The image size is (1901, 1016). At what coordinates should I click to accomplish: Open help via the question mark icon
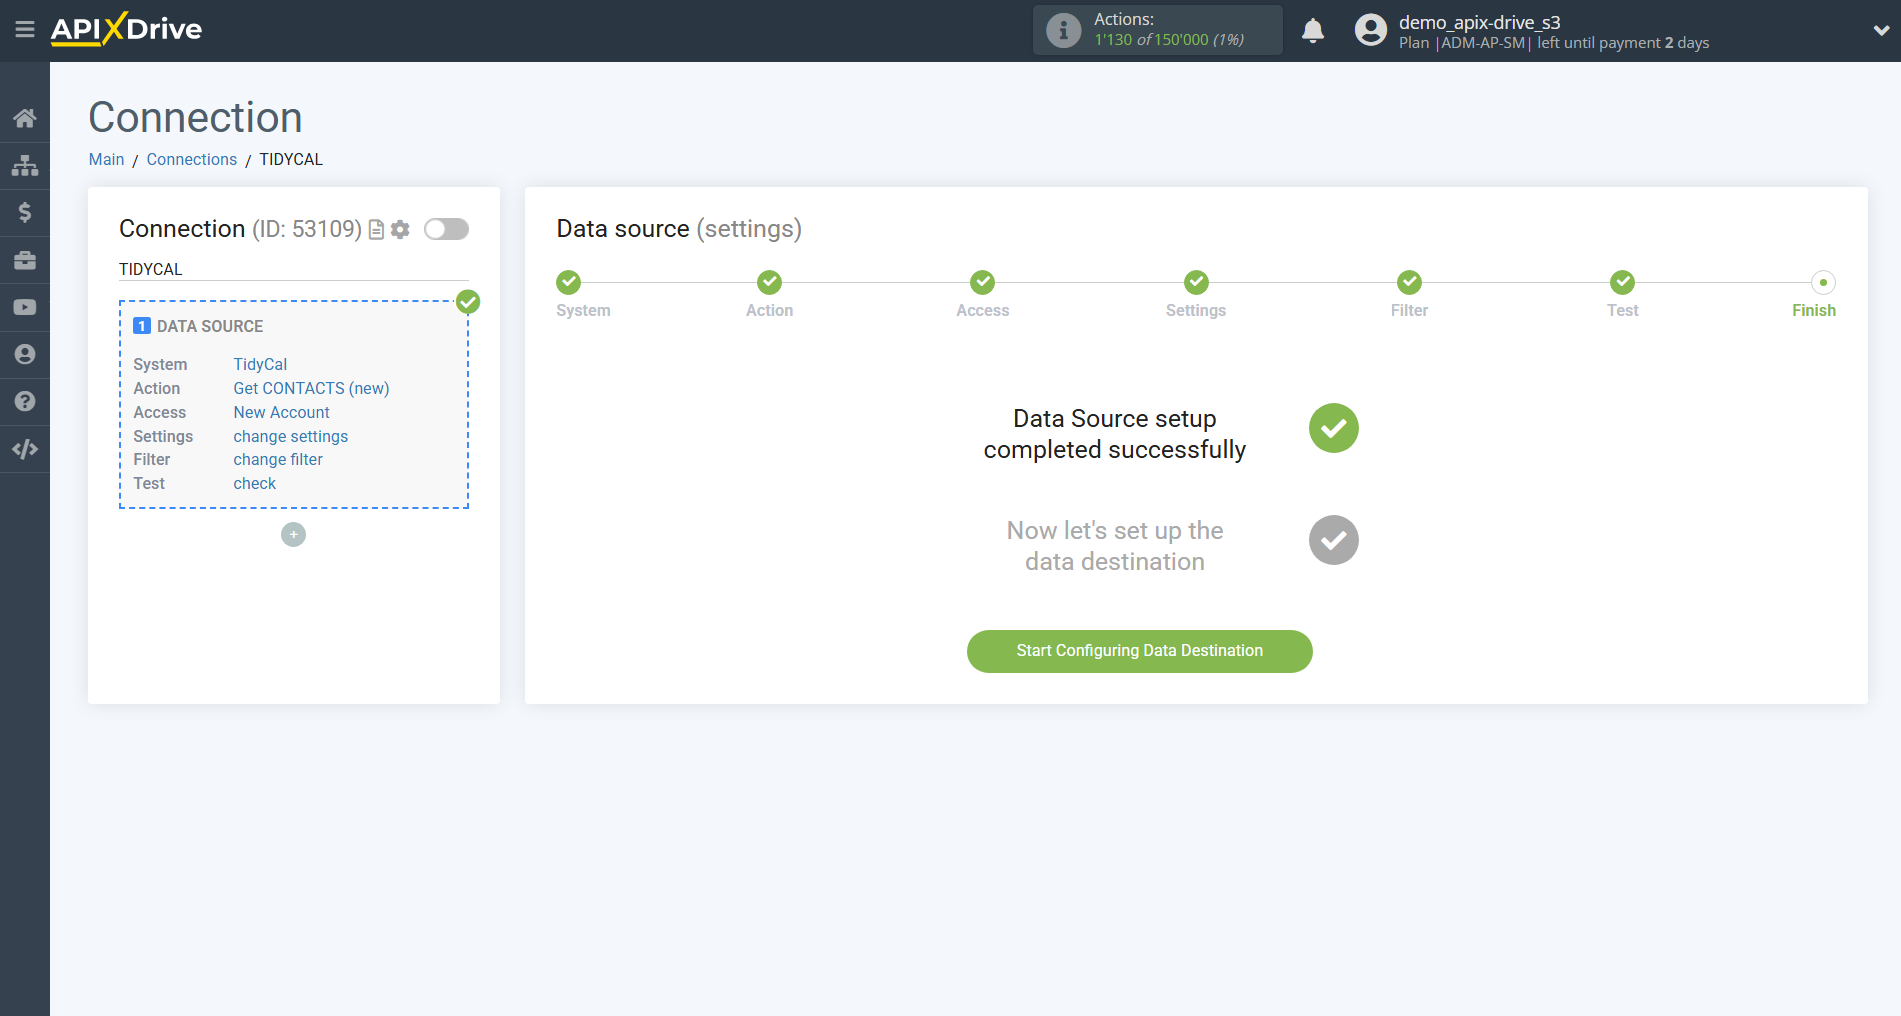[x=25, y=401]
